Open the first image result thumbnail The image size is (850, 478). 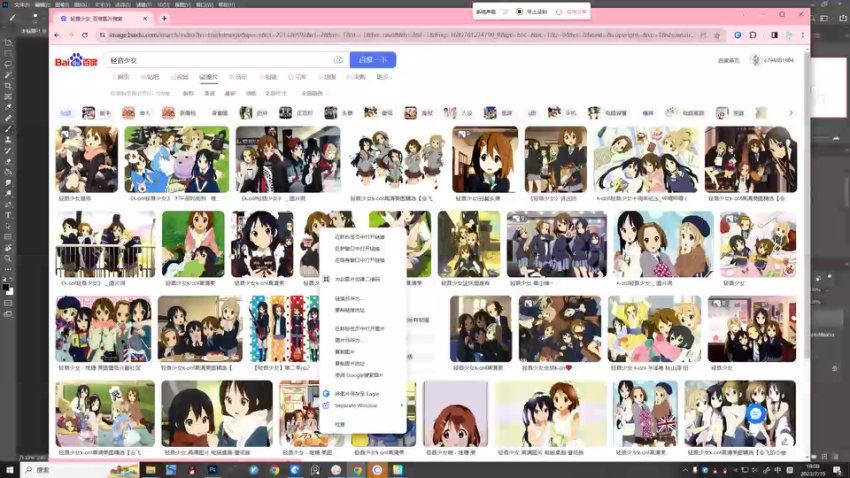coord(87,160)
